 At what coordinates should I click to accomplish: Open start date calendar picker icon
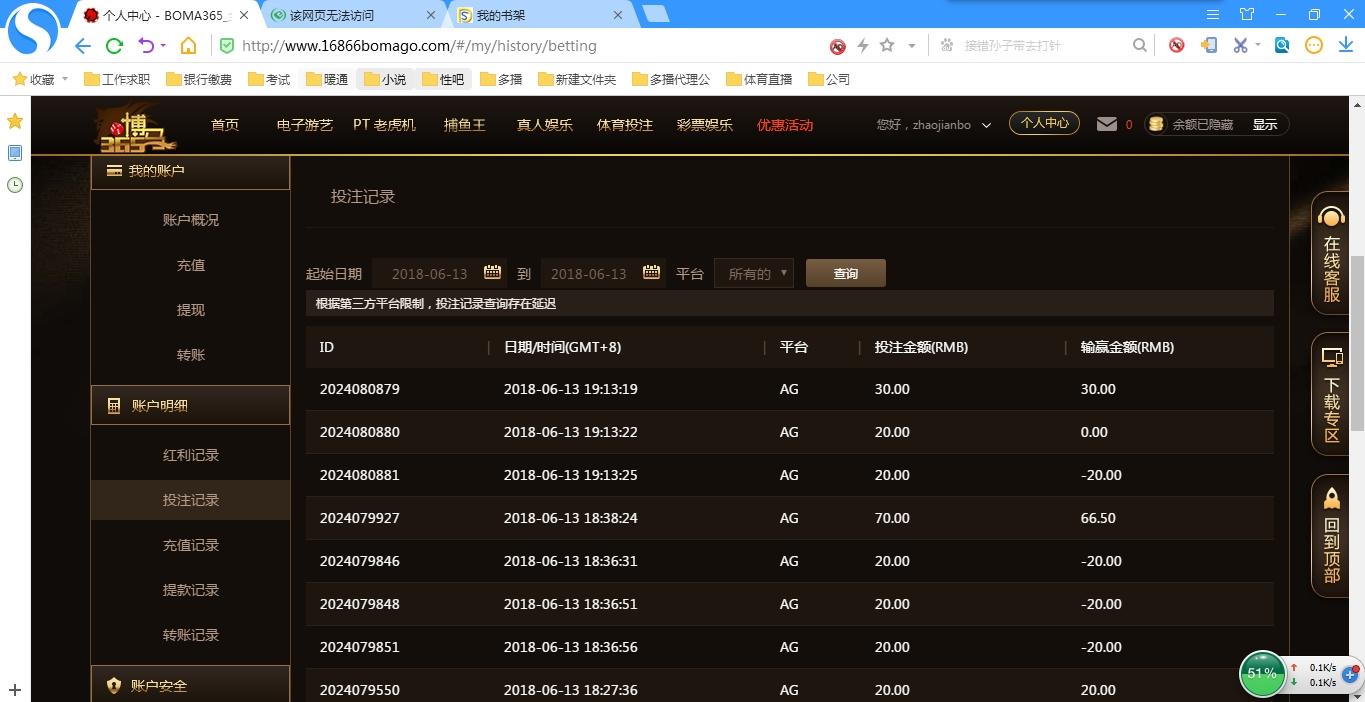click(x=492, y=273)
